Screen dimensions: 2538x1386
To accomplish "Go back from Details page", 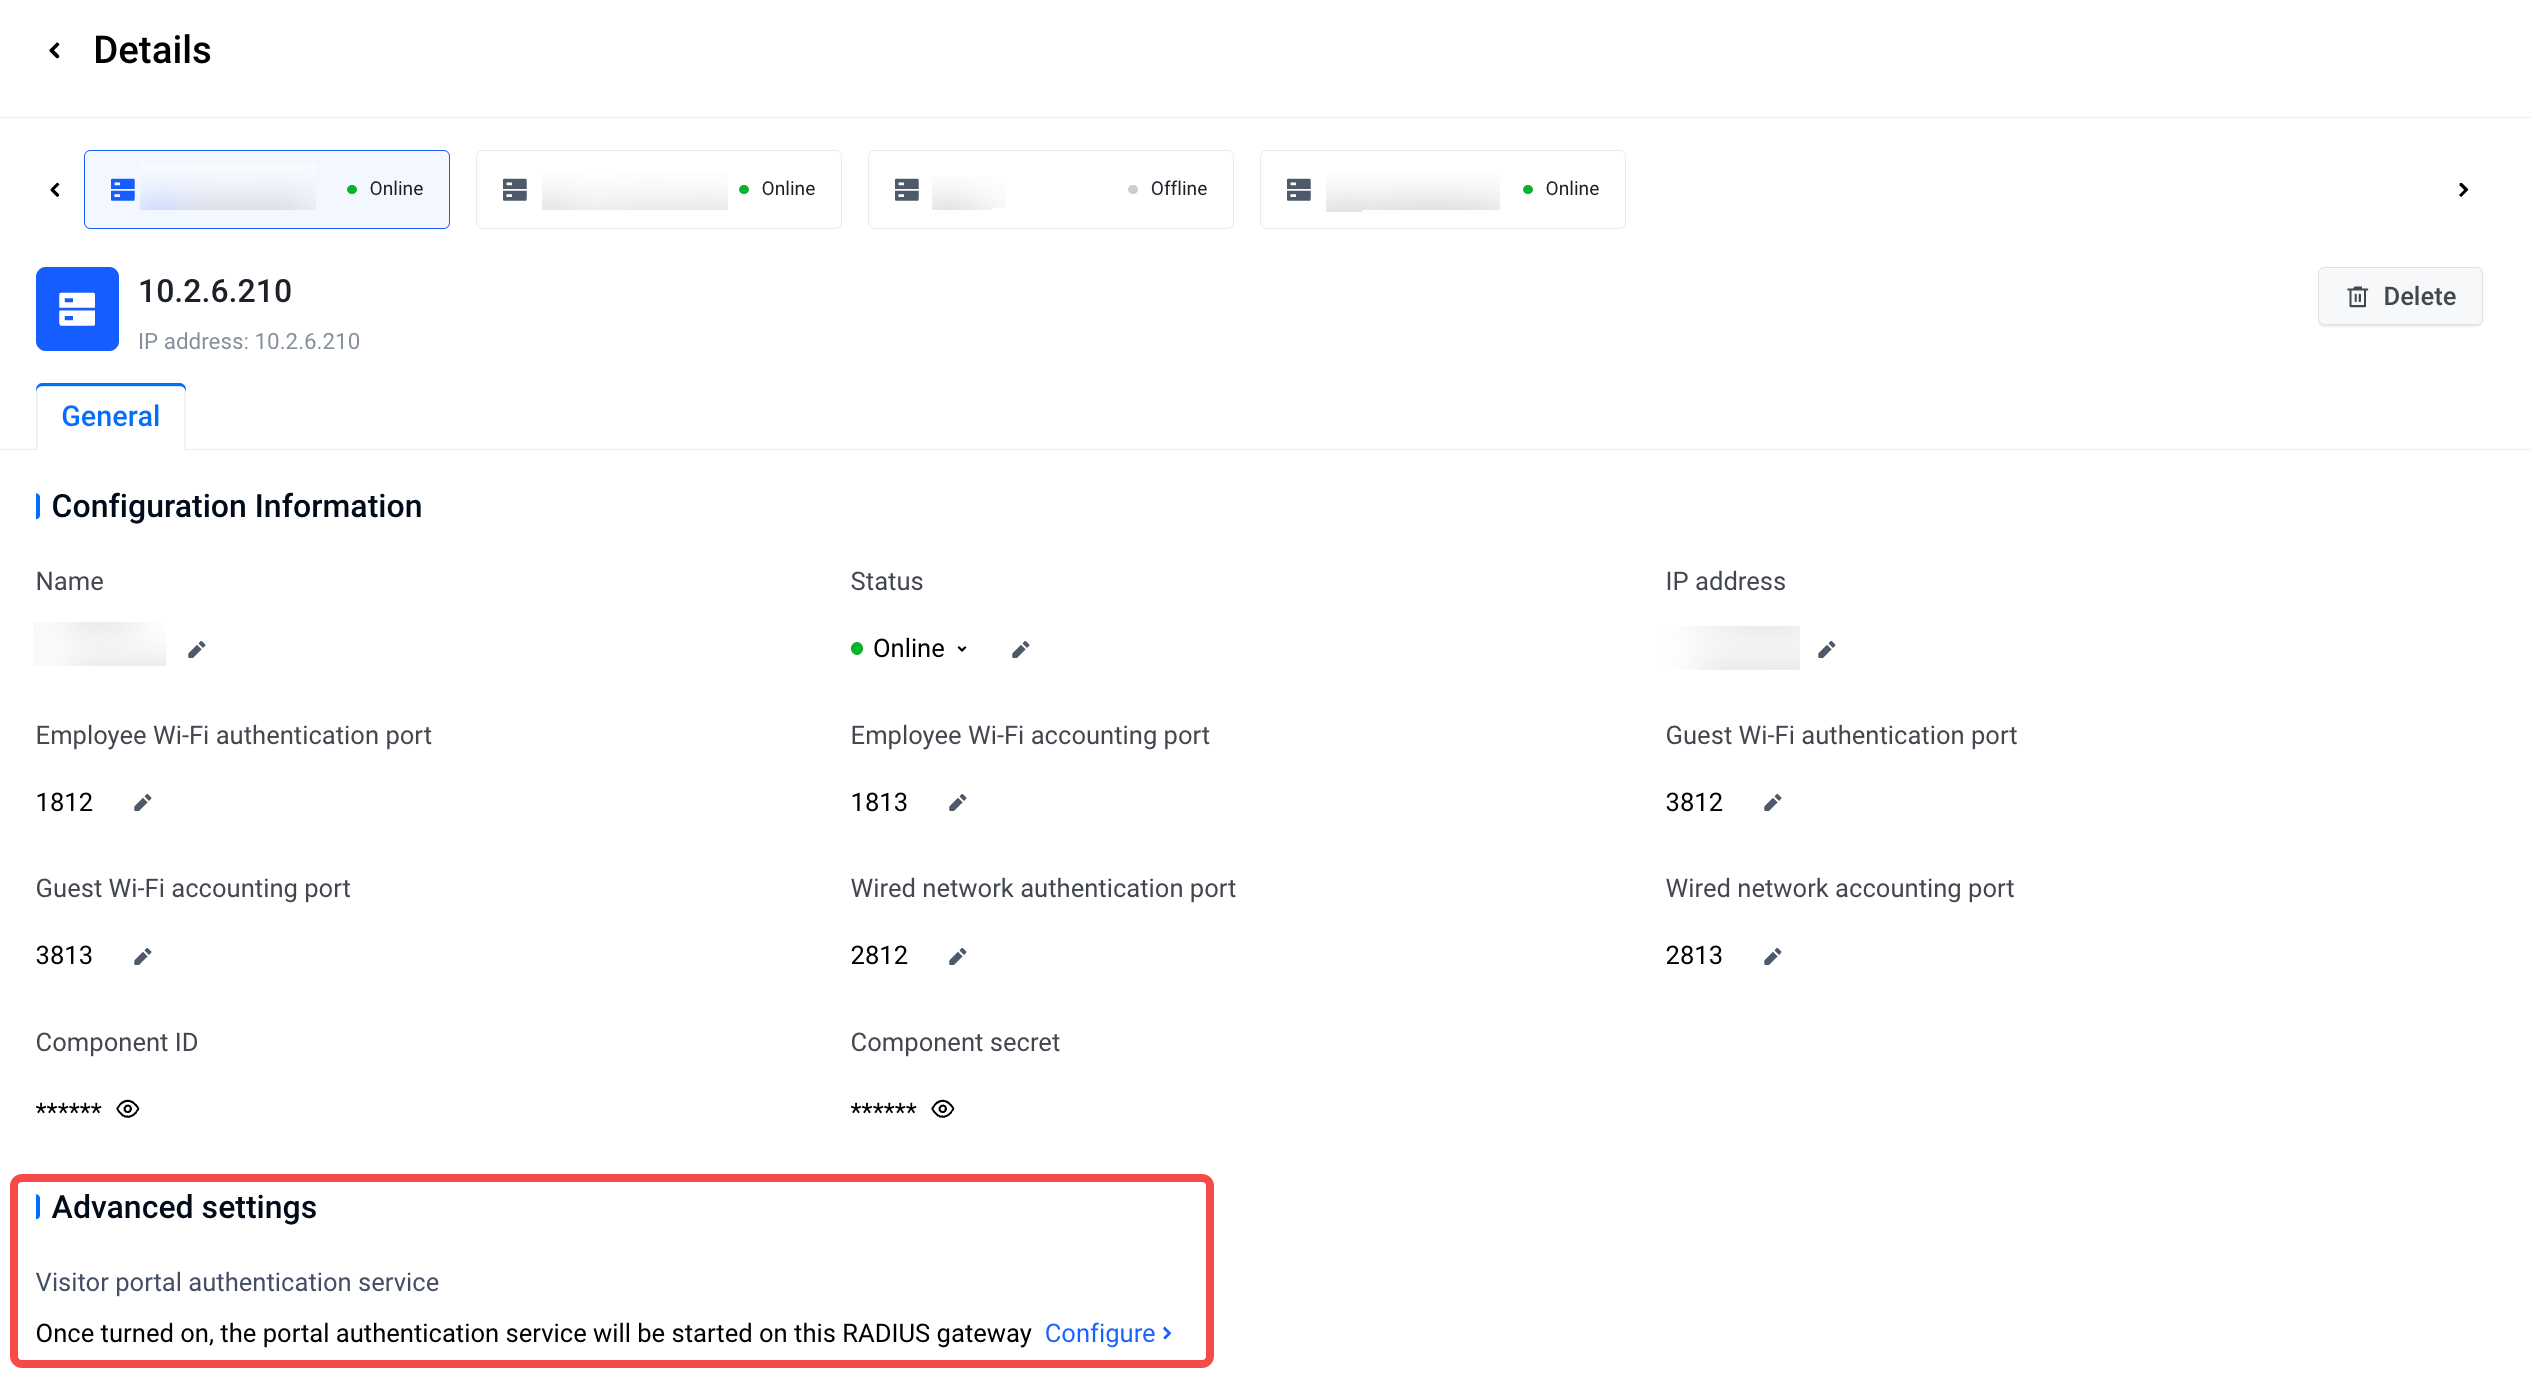I will [x=55, y=50].
